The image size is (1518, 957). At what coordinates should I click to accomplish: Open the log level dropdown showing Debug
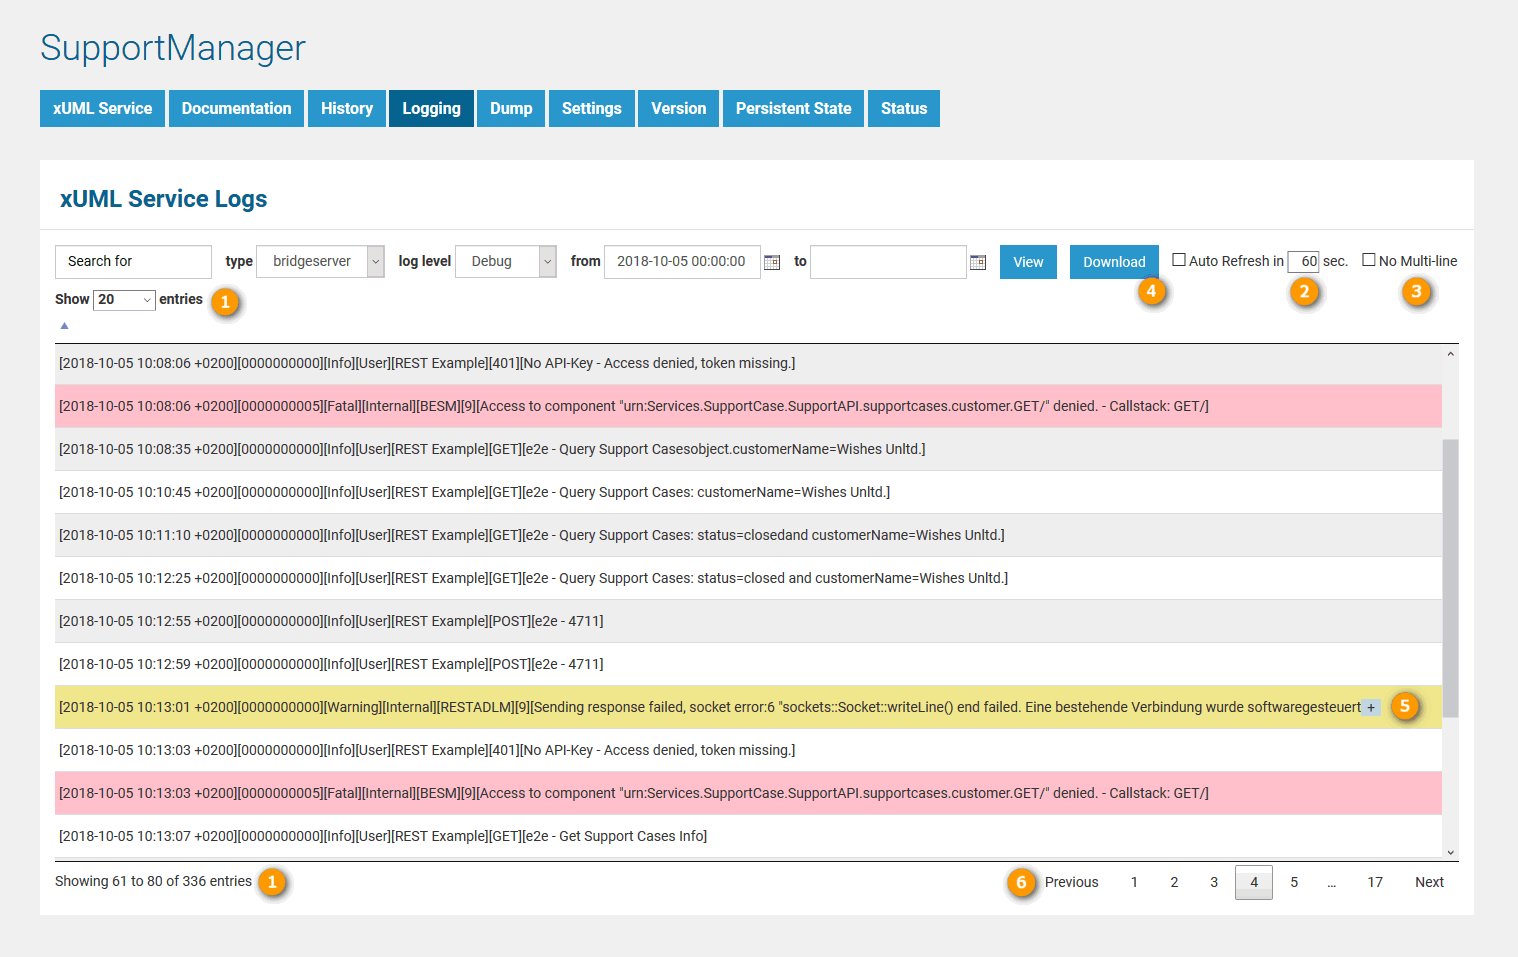pos(506,261)
